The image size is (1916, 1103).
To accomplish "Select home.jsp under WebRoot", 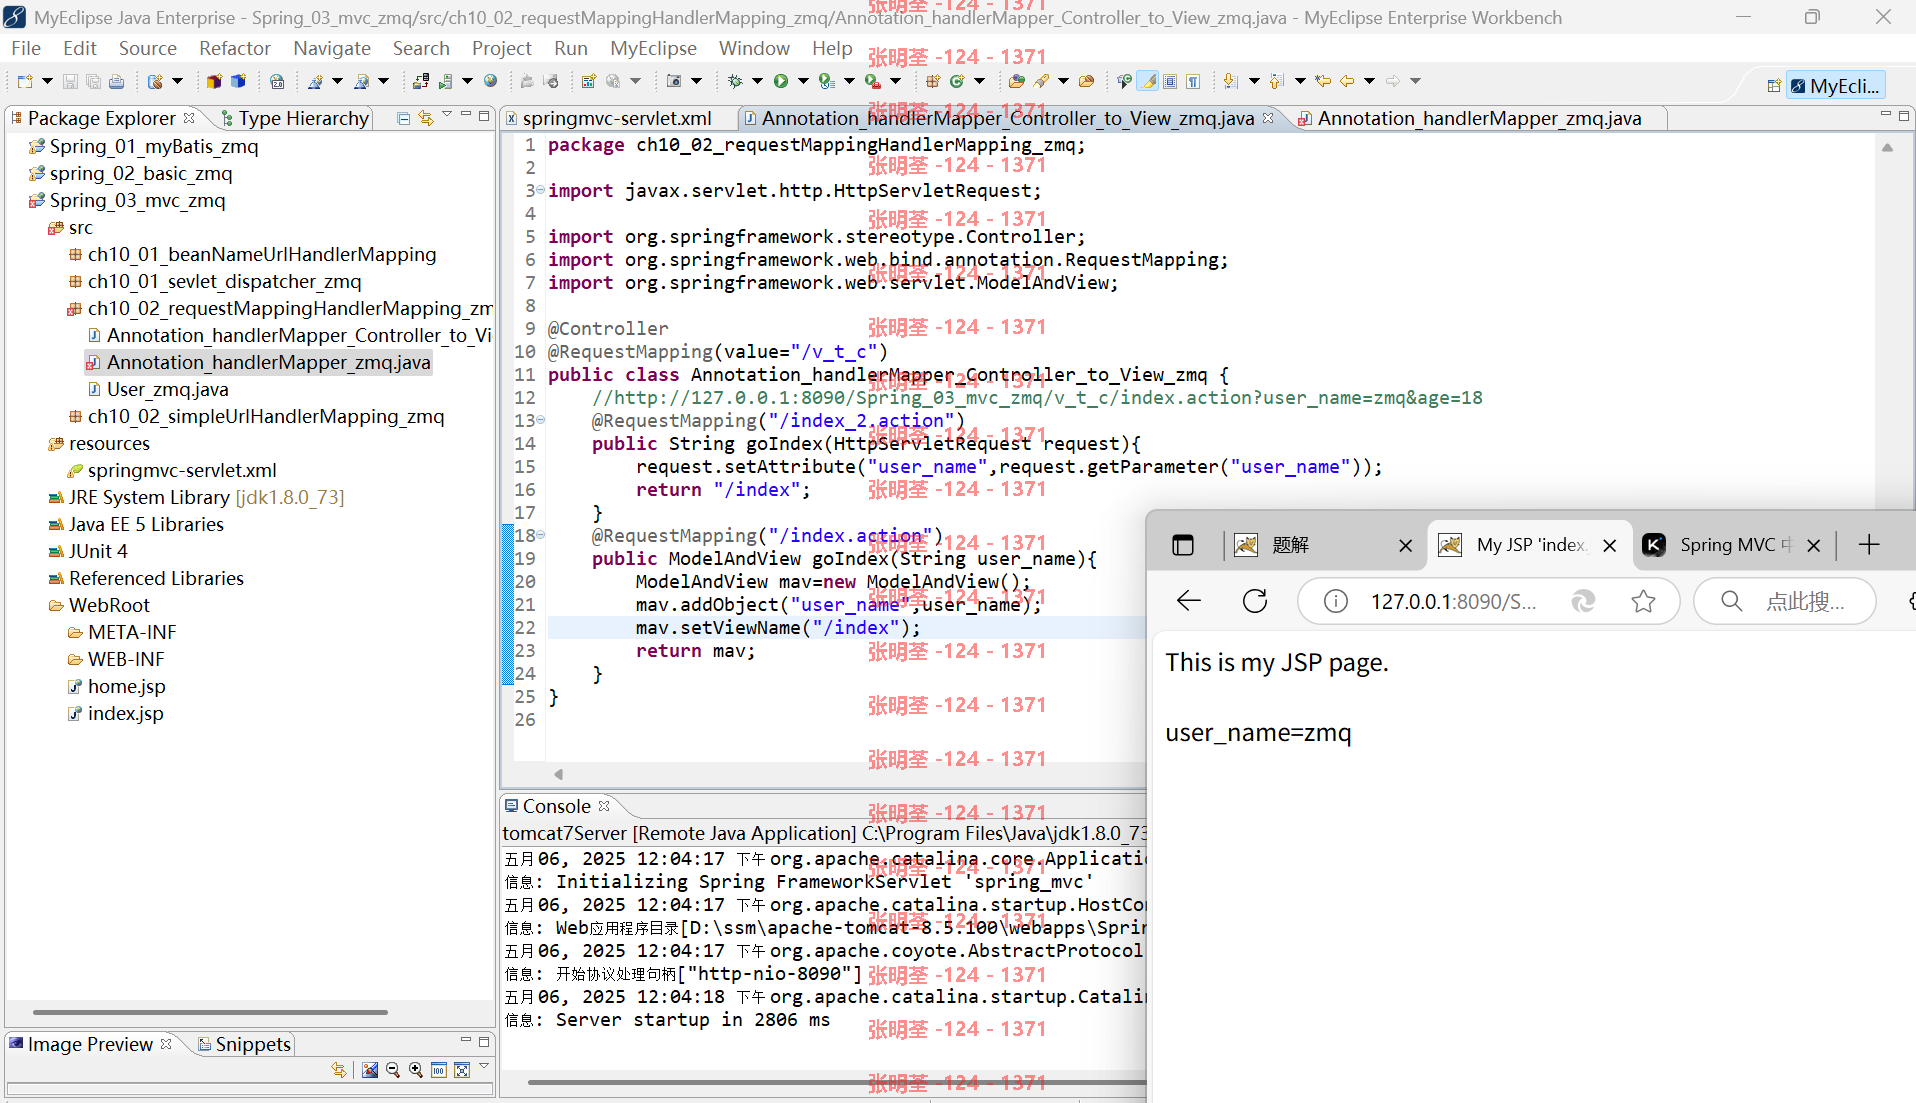I will point(126,686).
